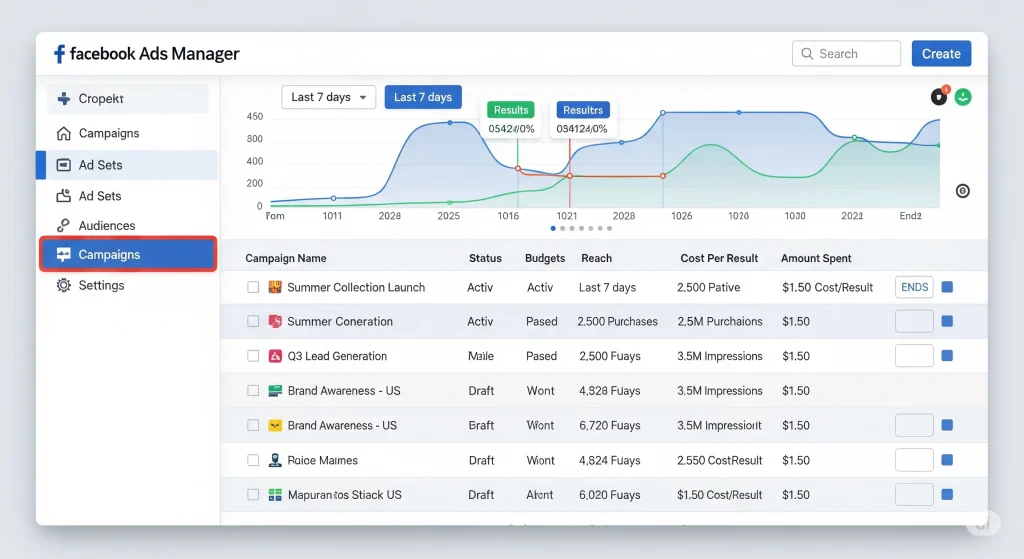Screen dimensions: 1024x559
Task: Click the blank box in Mapurantos Stiack US row
Action: (914, 494)
